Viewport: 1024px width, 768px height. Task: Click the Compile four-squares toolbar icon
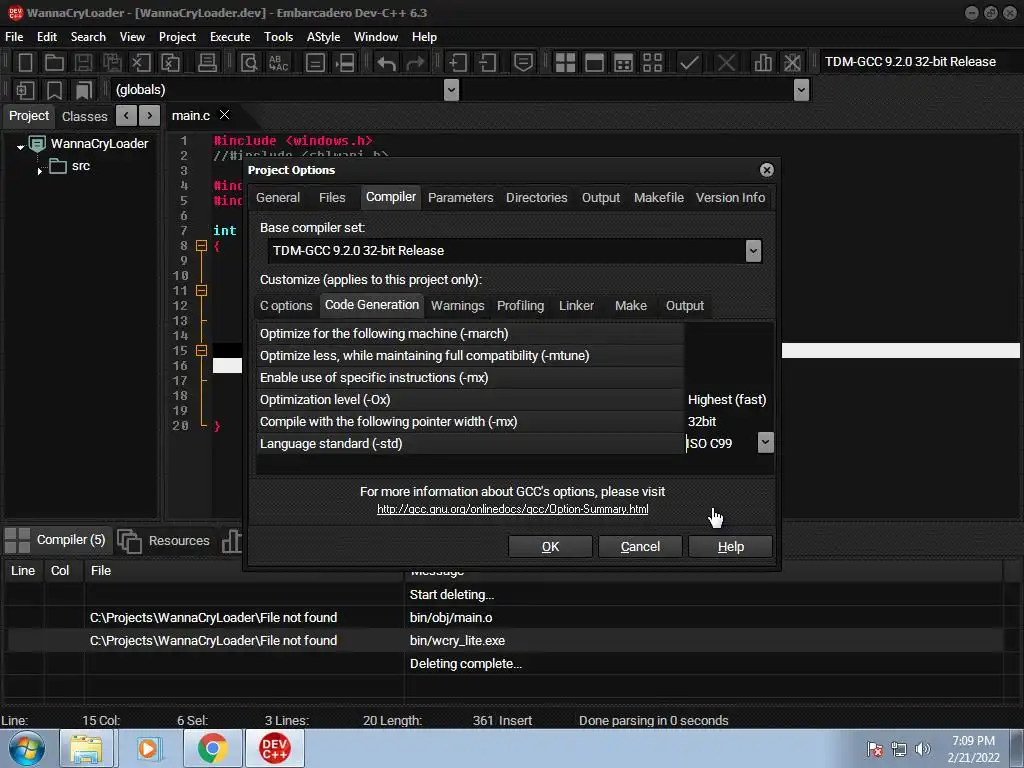[x=565, y=62]
